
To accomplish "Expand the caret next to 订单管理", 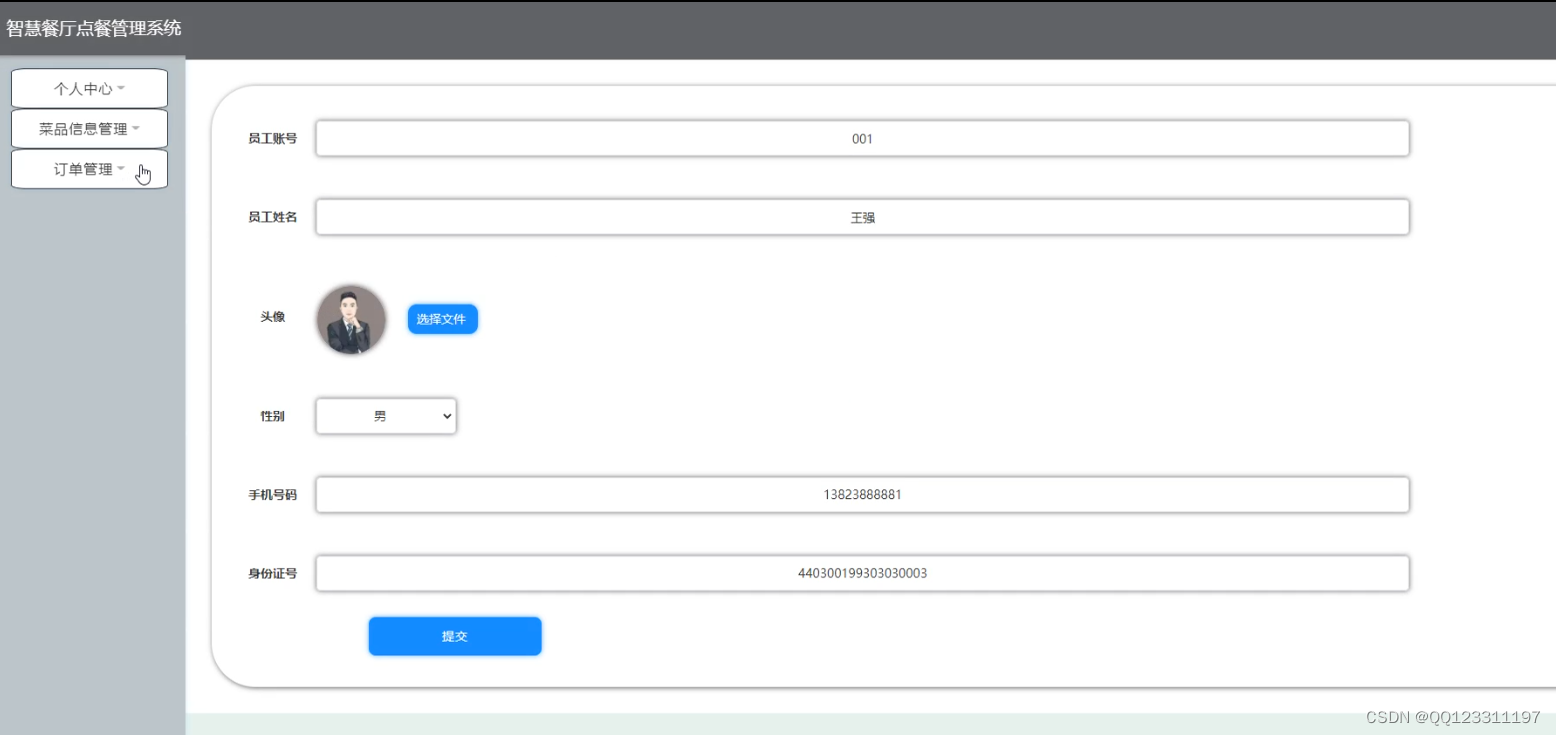I will tap(121, 169).
